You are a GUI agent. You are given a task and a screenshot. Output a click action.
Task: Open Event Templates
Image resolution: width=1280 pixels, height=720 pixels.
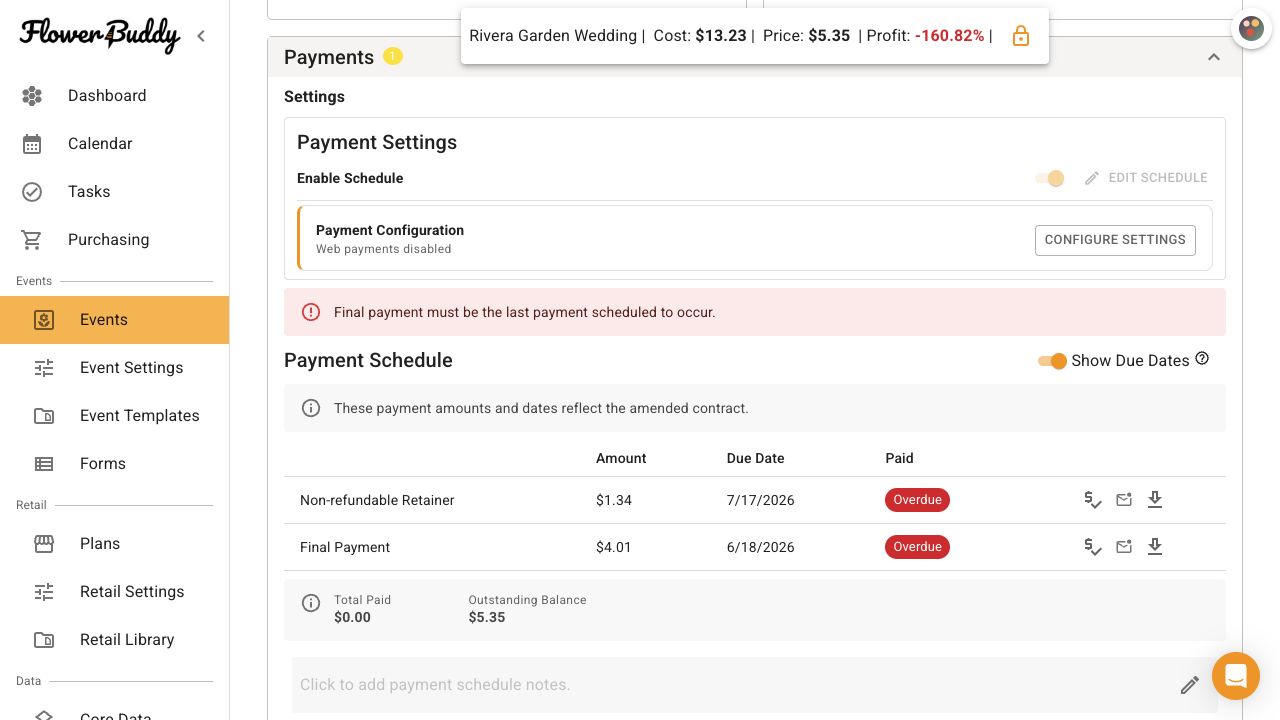115,416
